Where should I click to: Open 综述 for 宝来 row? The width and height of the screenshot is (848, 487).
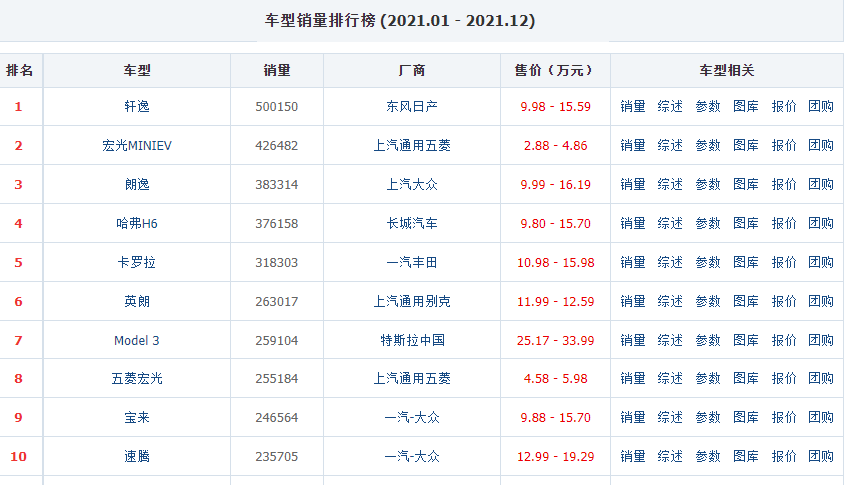click(x=670, y=417)
